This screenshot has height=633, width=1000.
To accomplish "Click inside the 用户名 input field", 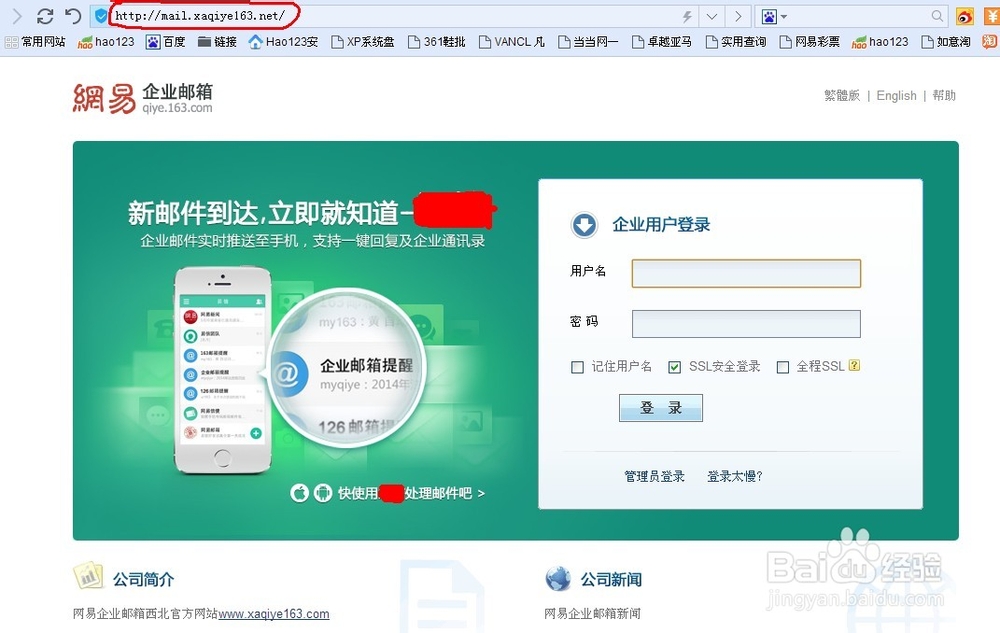I will (745, 273).
